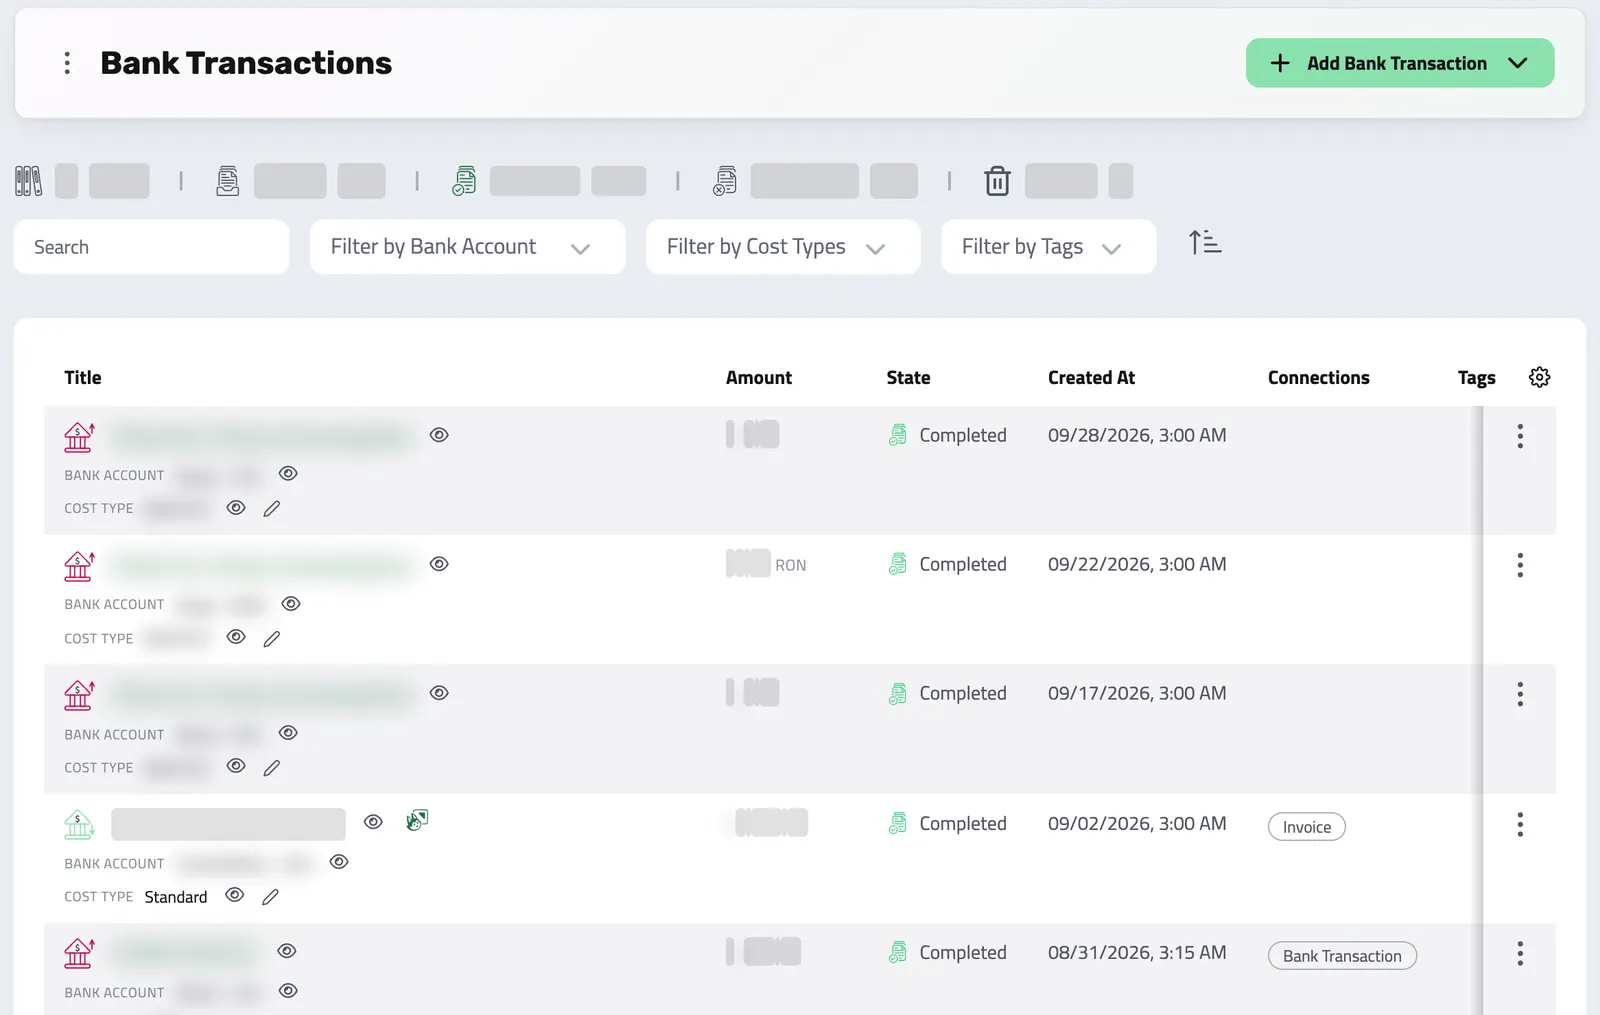Open row actions menu for 09/22/2026 transaction
The height and width of the screenshot is (1015, 1600).
[x=1520, y=565]
